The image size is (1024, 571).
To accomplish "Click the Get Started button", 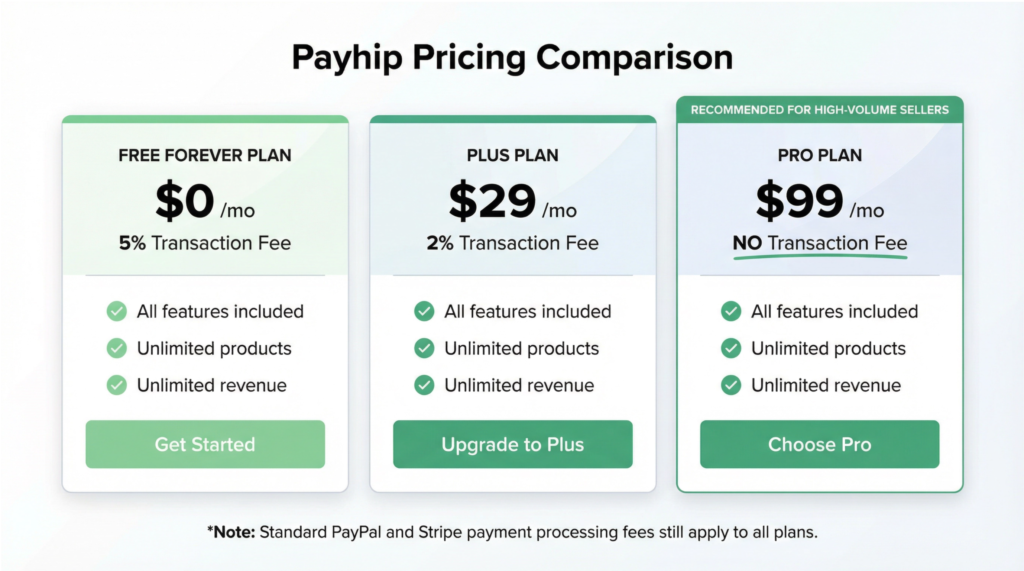I will pos(205,444).
